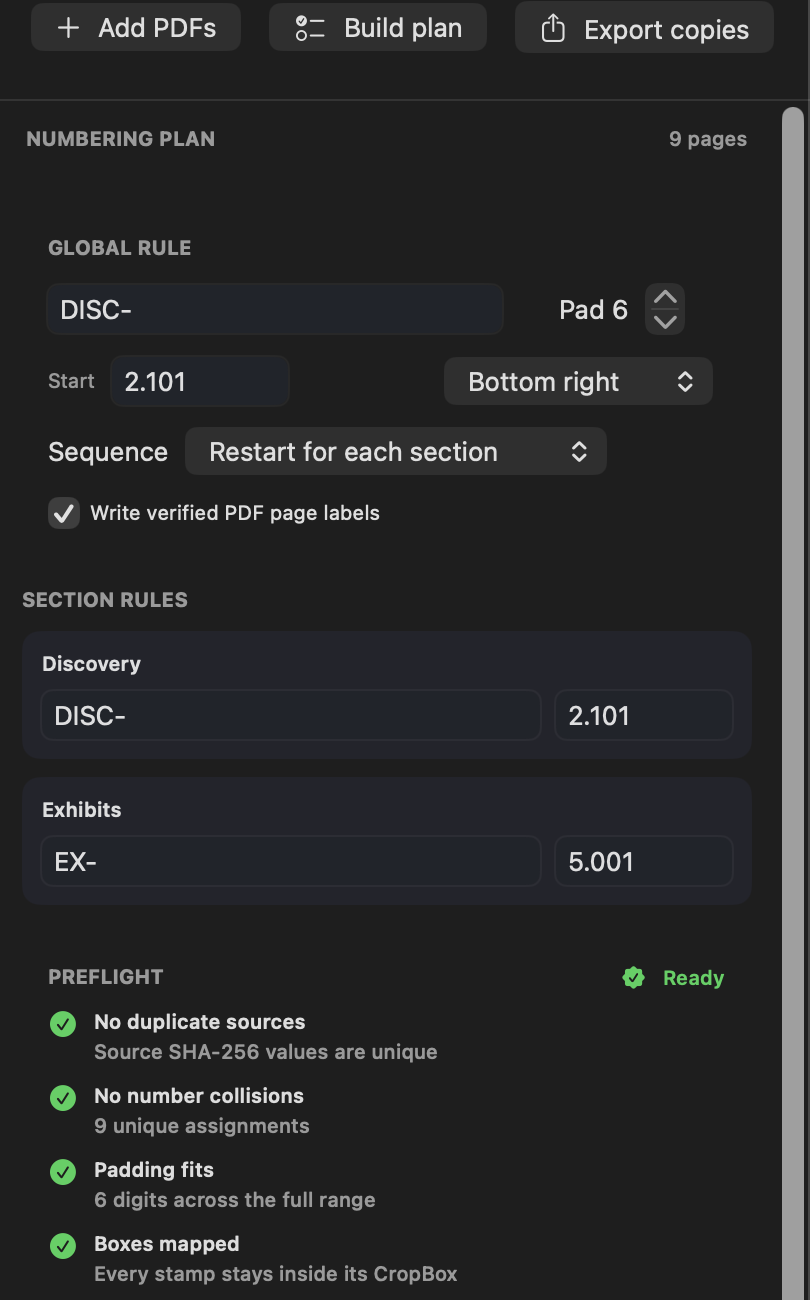This screenshot has width=810, height=1300.
Task: Open the Bottom right position dropdown
Action: click(578, 382)
